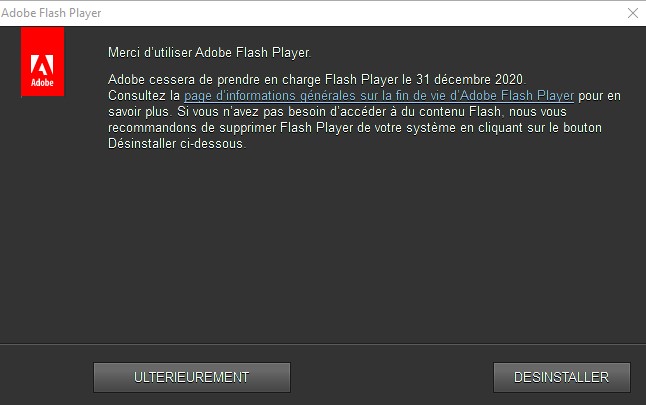Screen dimensions: 646x405
Task: Click the red Adobe logo icon
Action: 42,62
